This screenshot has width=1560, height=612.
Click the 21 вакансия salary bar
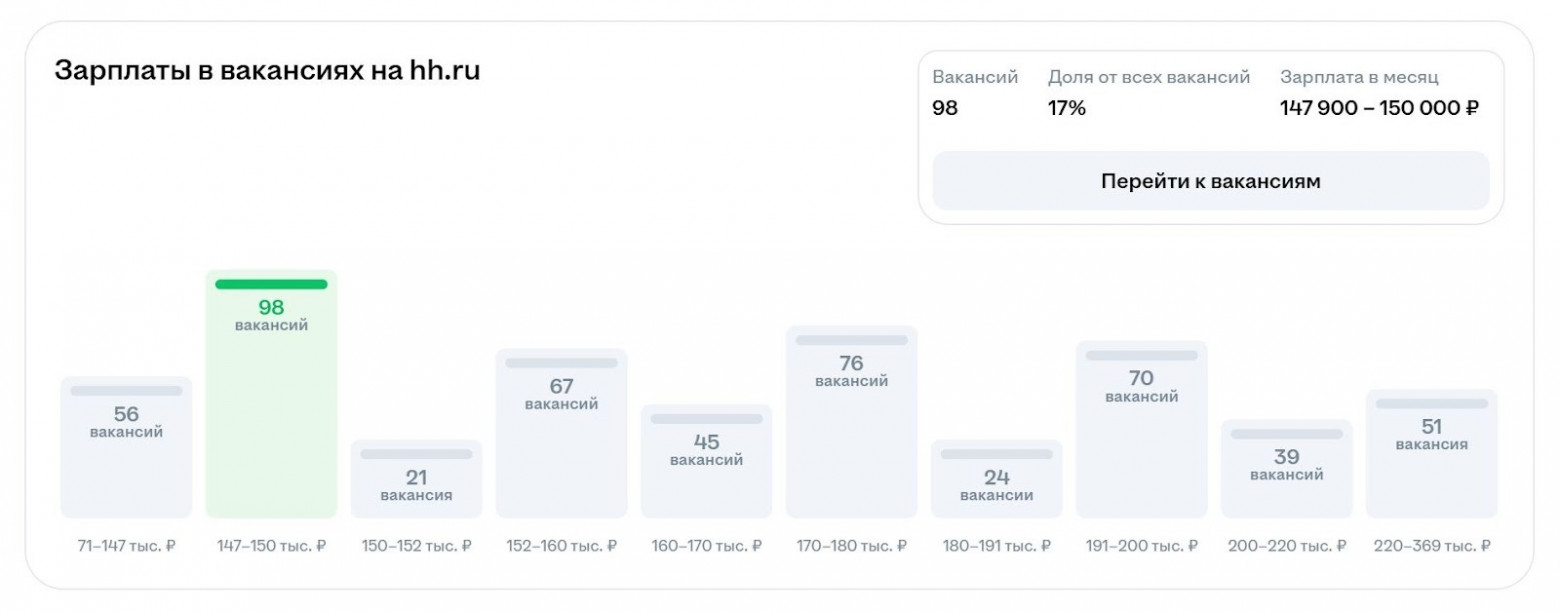click(x=416, y=479)
